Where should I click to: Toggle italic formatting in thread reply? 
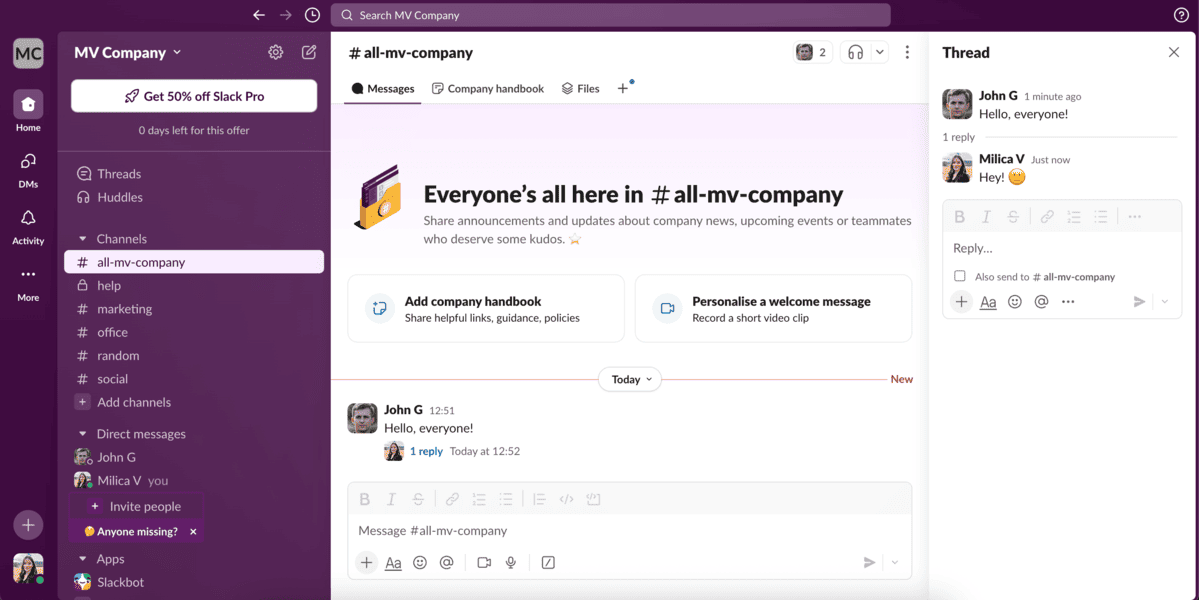tap(986, 217)
